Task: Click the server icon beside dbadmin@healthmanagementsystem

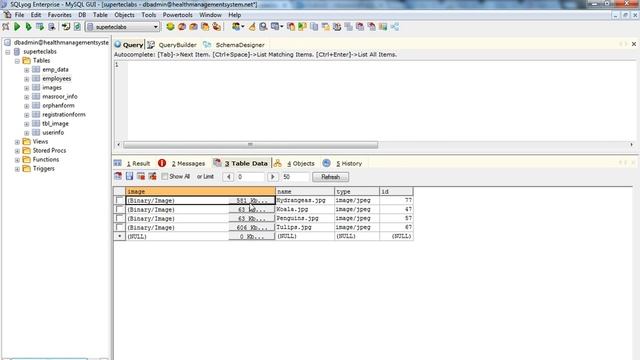Action: click(7, 42)
